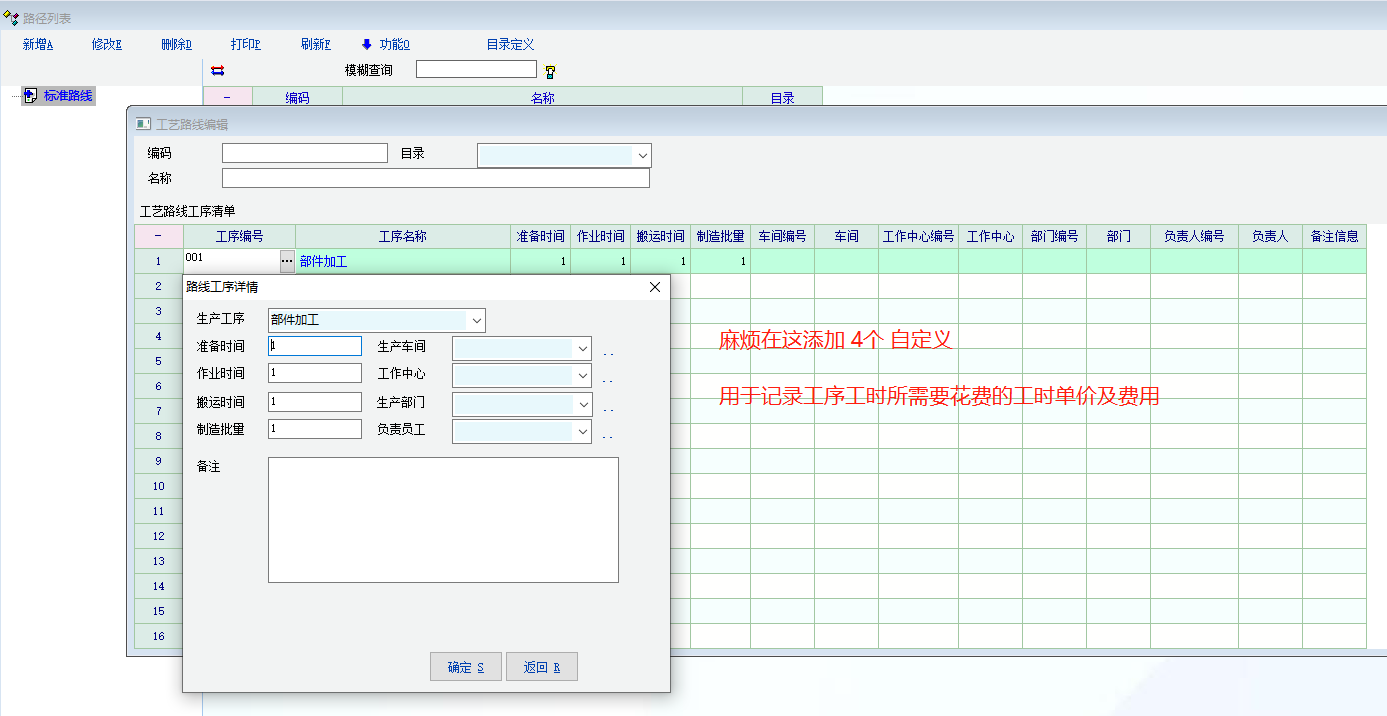Screen dimensions: 1387x716
Task: Expand the 目录 dropdown in route editor
Action: 642,155
